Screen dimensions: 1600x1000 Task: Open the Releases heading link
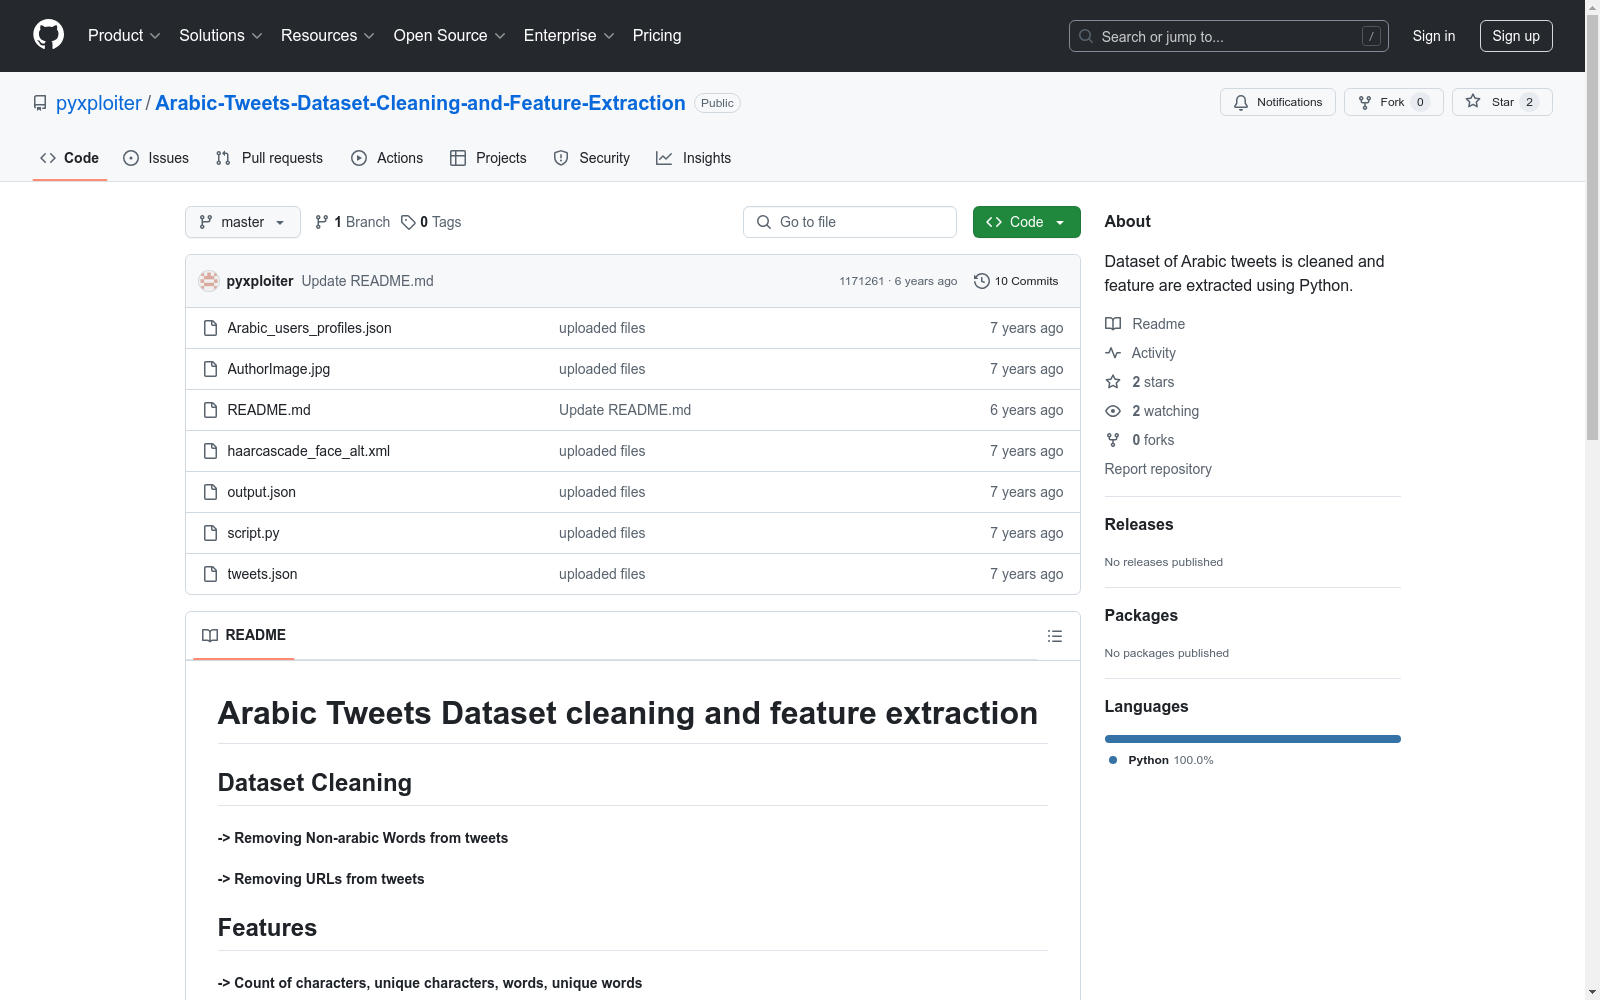[1139, 524]
